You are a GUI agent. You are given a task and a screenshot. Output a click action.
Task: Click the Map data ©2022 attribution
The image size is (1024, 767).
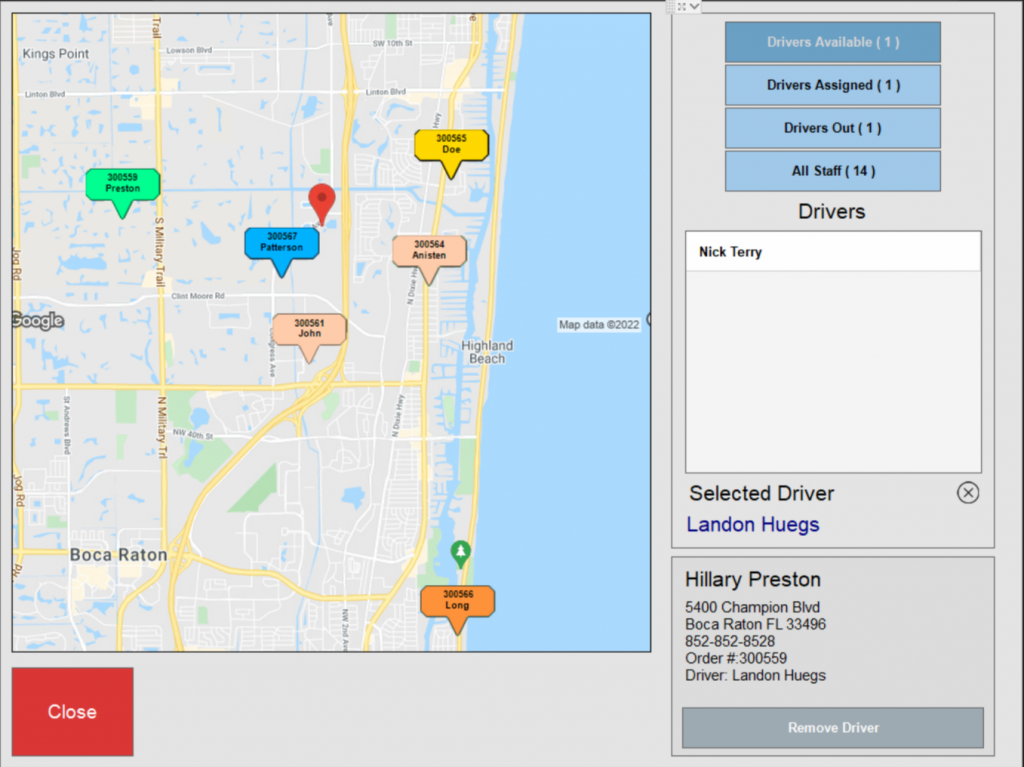599,325
